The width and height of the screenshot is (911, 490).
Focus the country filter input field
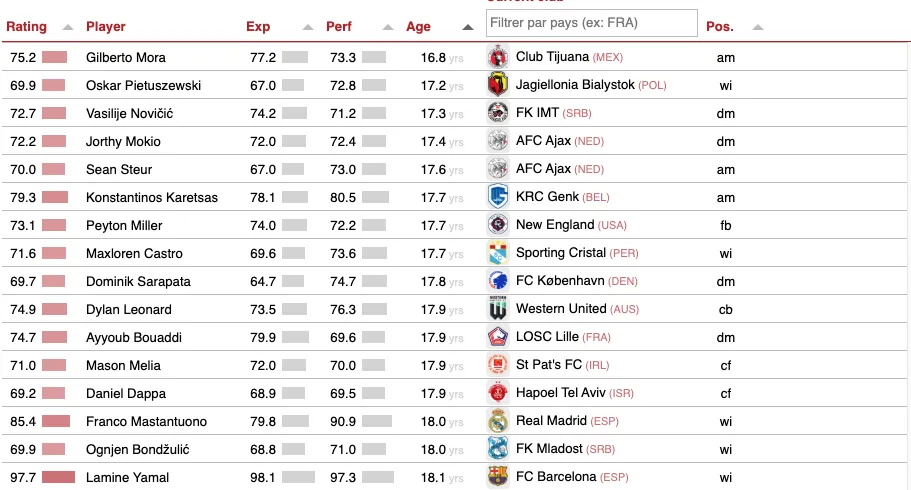[x=591, y=22]
